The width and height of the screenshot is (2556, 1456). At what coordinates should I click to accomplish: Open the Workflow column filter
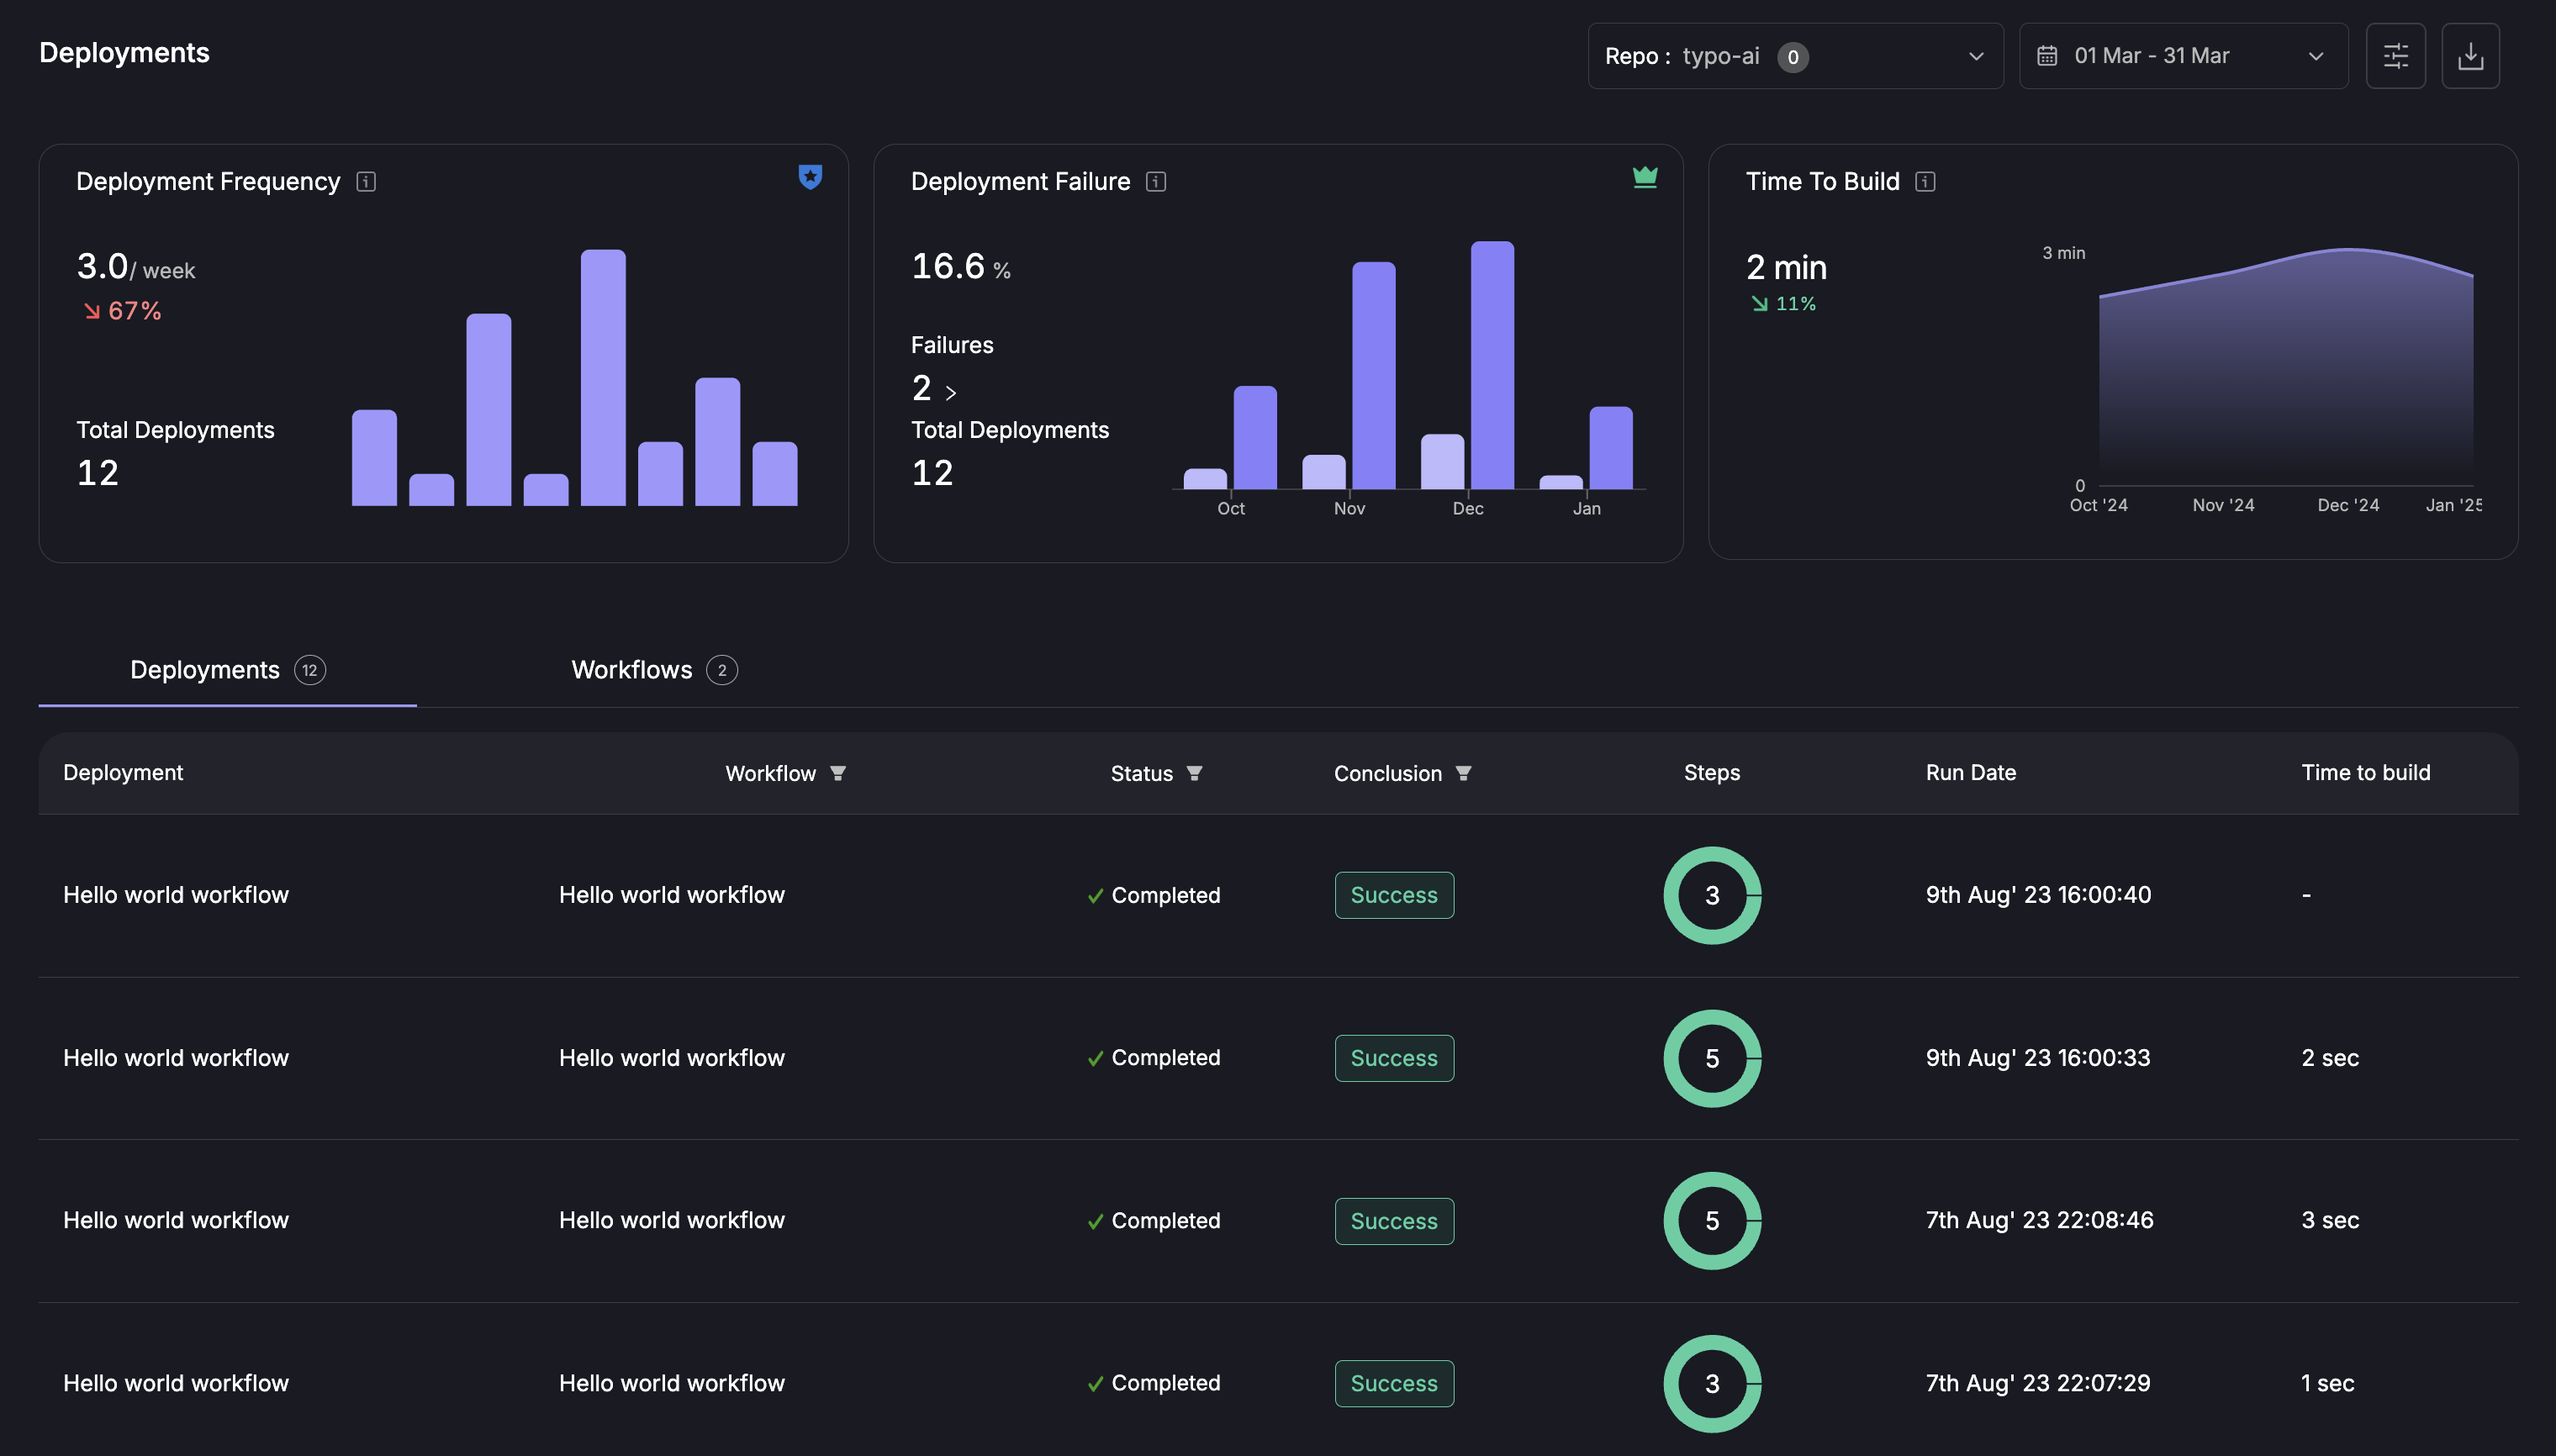pos(839,773)
